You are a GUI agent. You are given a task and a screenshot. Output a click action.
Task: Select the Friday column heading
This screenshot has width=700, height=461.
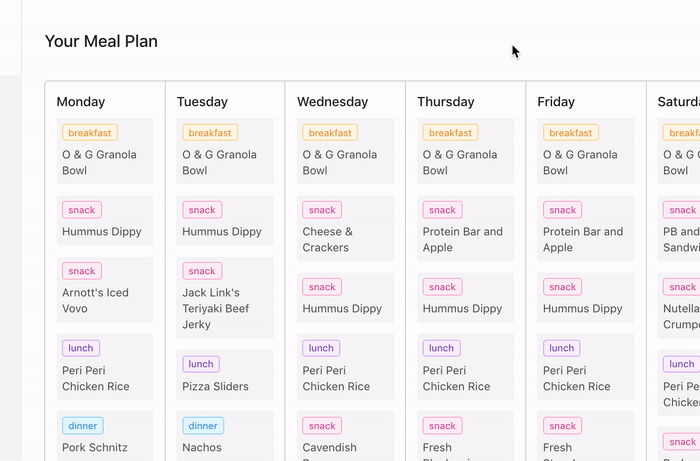556,102
